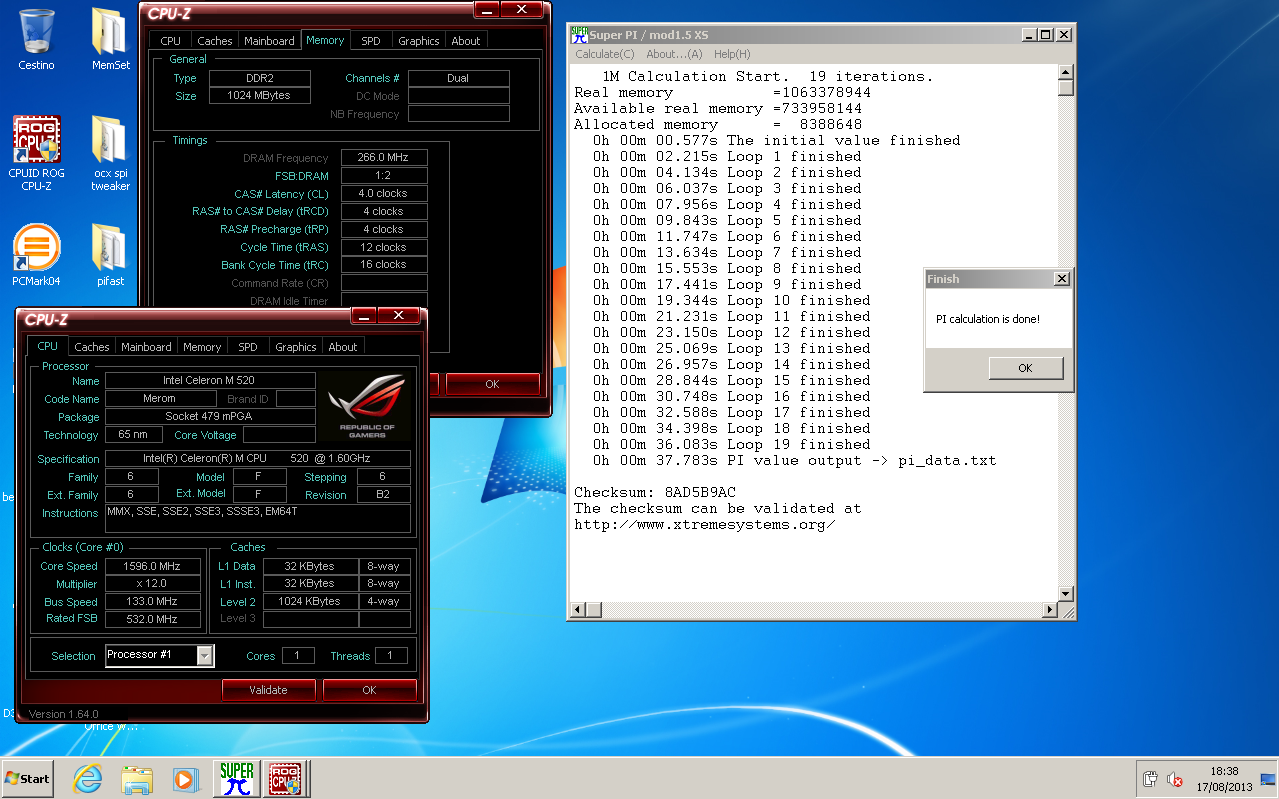Click Super PI vertical scrollbar up arrow
The width and height of the screenshot is (1279, 799).
[x=1066, y=72]
